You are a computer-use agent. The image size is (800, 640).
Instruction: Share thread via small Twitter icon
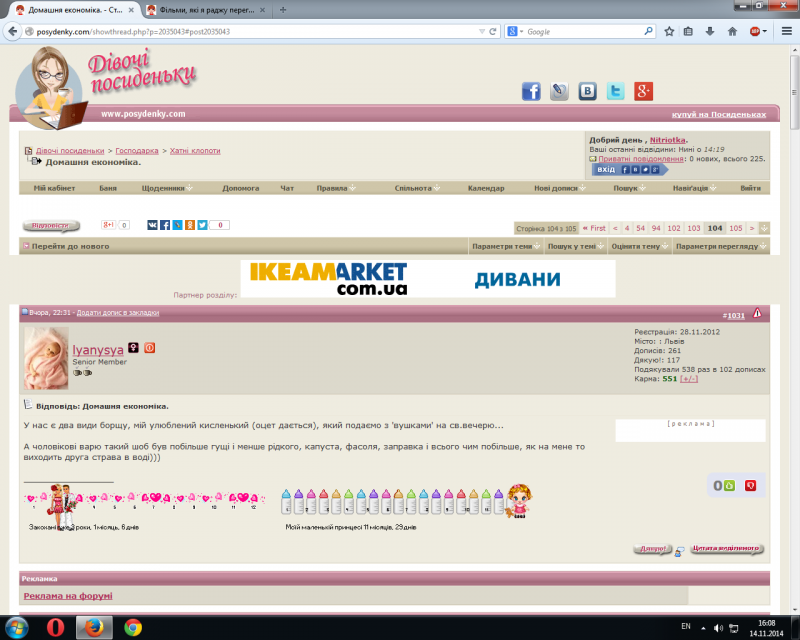click(203, 225)
